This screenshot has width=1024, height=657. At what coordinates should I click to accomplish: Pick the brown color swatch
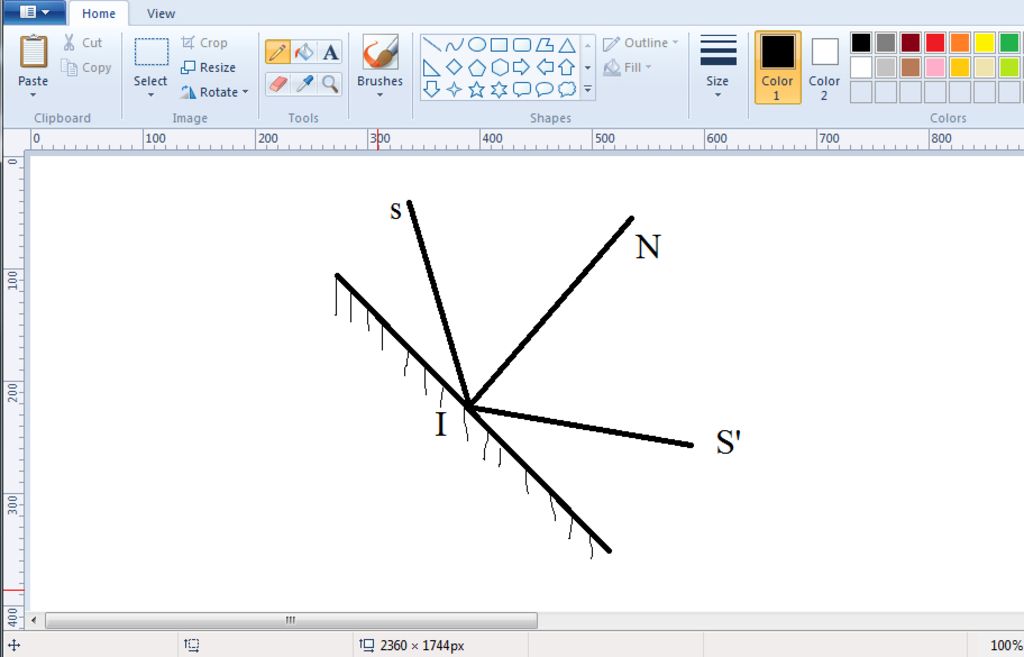coord(910,67)
